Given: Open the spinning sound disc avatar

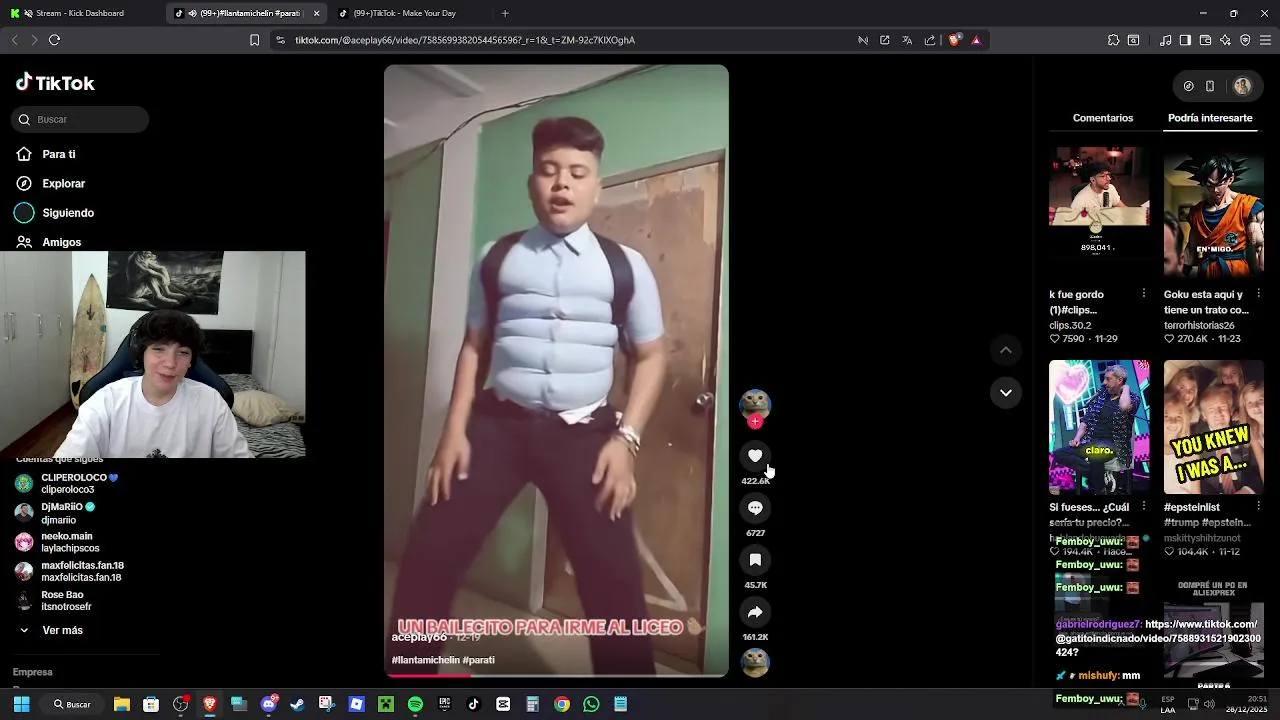Looking at the screenshot, I should coord(755,662).
